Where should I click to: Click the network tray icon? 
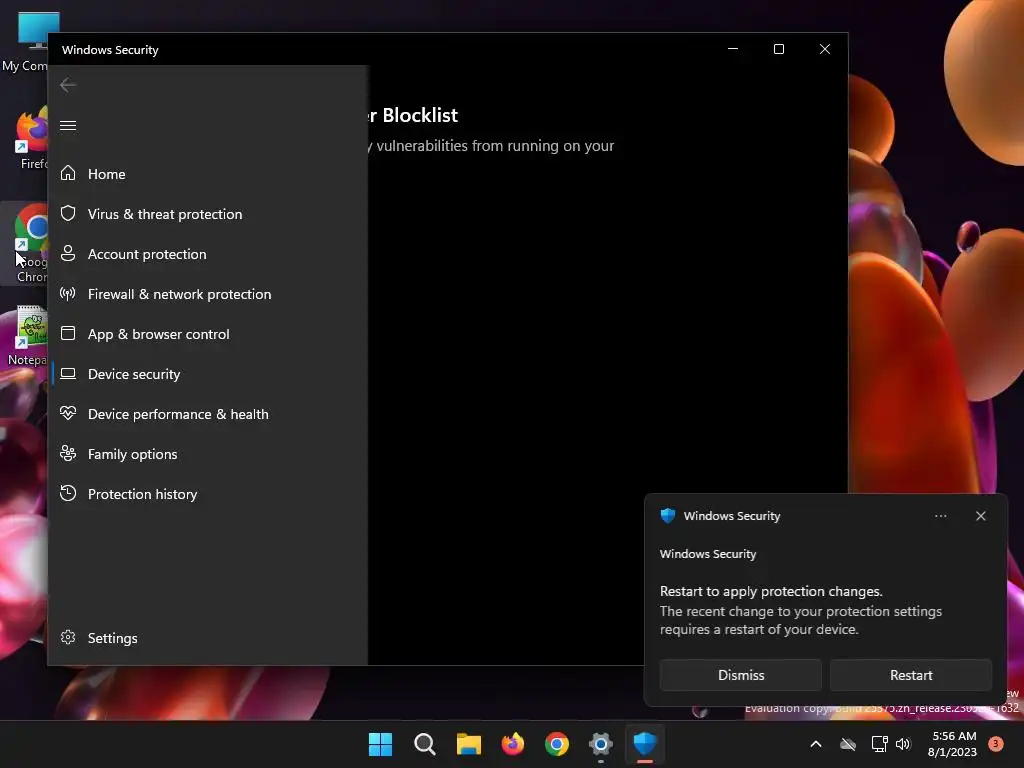(x=879, y=744)
